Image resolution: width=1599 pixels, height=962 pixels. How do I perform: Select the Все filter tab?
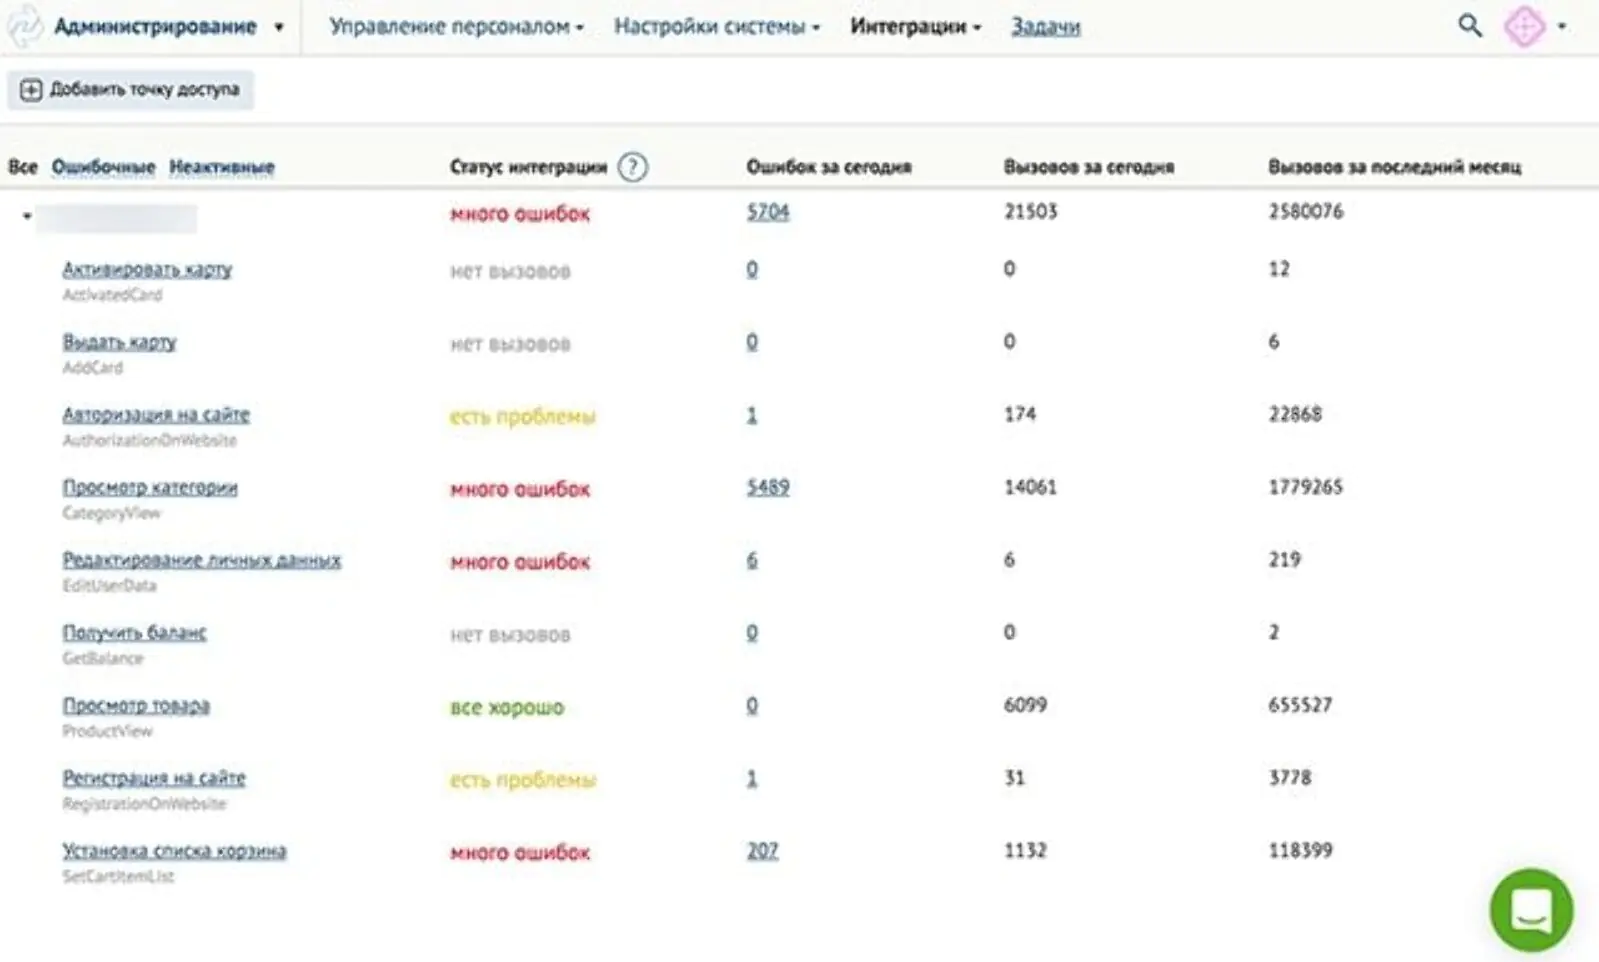pyautogui.click(x=22, y=167)
